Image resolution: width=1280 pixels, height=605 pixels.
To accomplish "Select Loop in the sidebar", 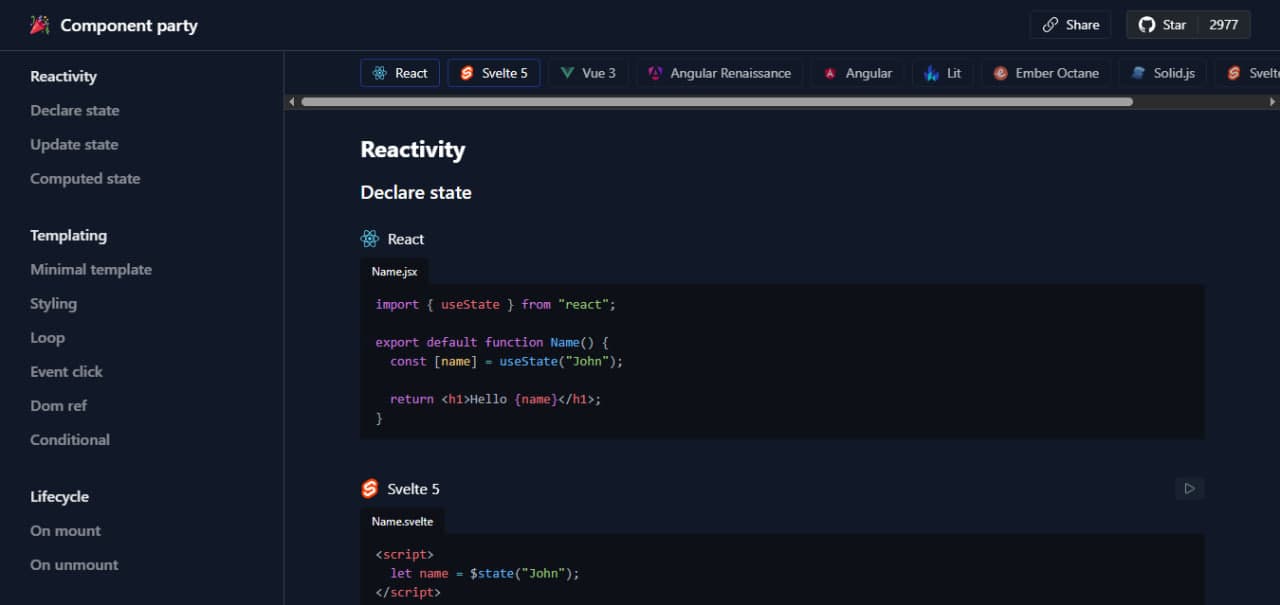I will [x=47, y=337].
